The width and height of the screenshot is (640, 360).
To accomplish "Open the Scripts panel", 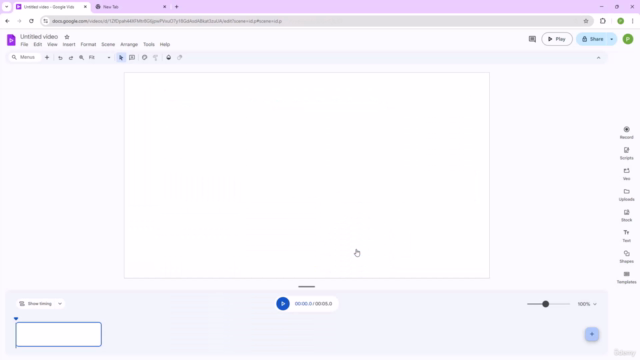I will [x=627, y=153].
